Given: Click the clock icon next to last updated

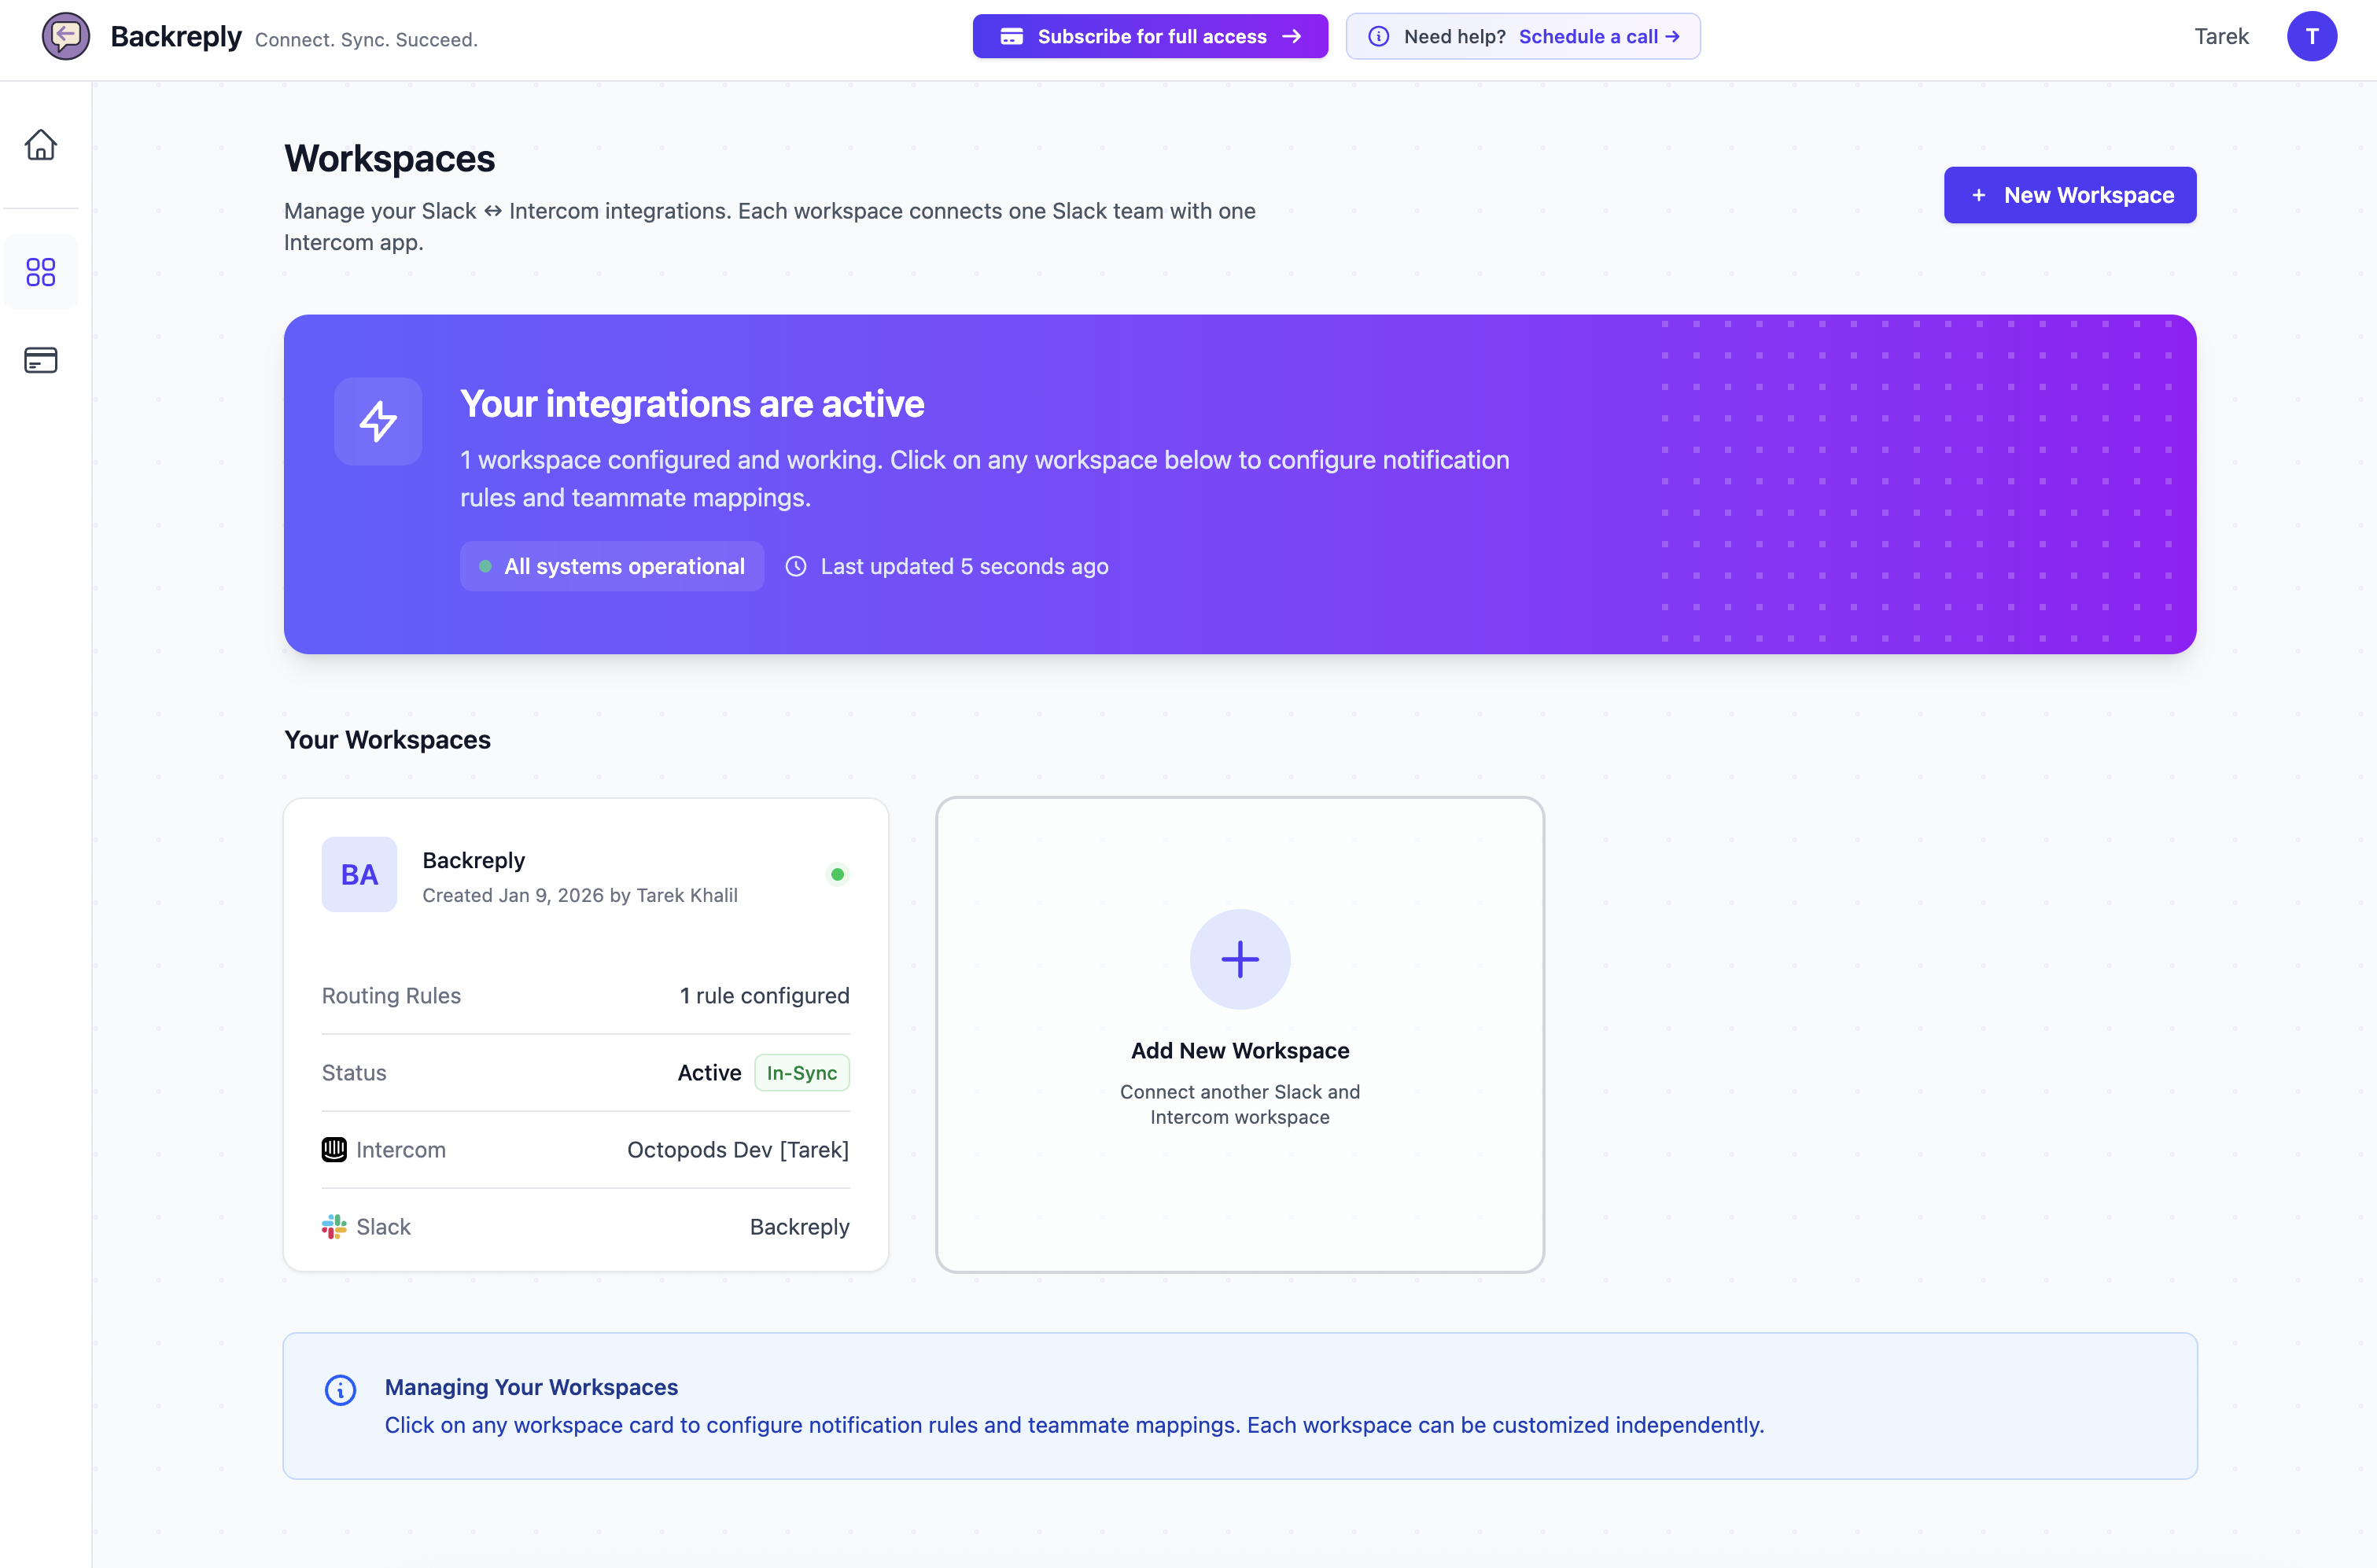Looking at the screenshot, I should click(795, 566).
